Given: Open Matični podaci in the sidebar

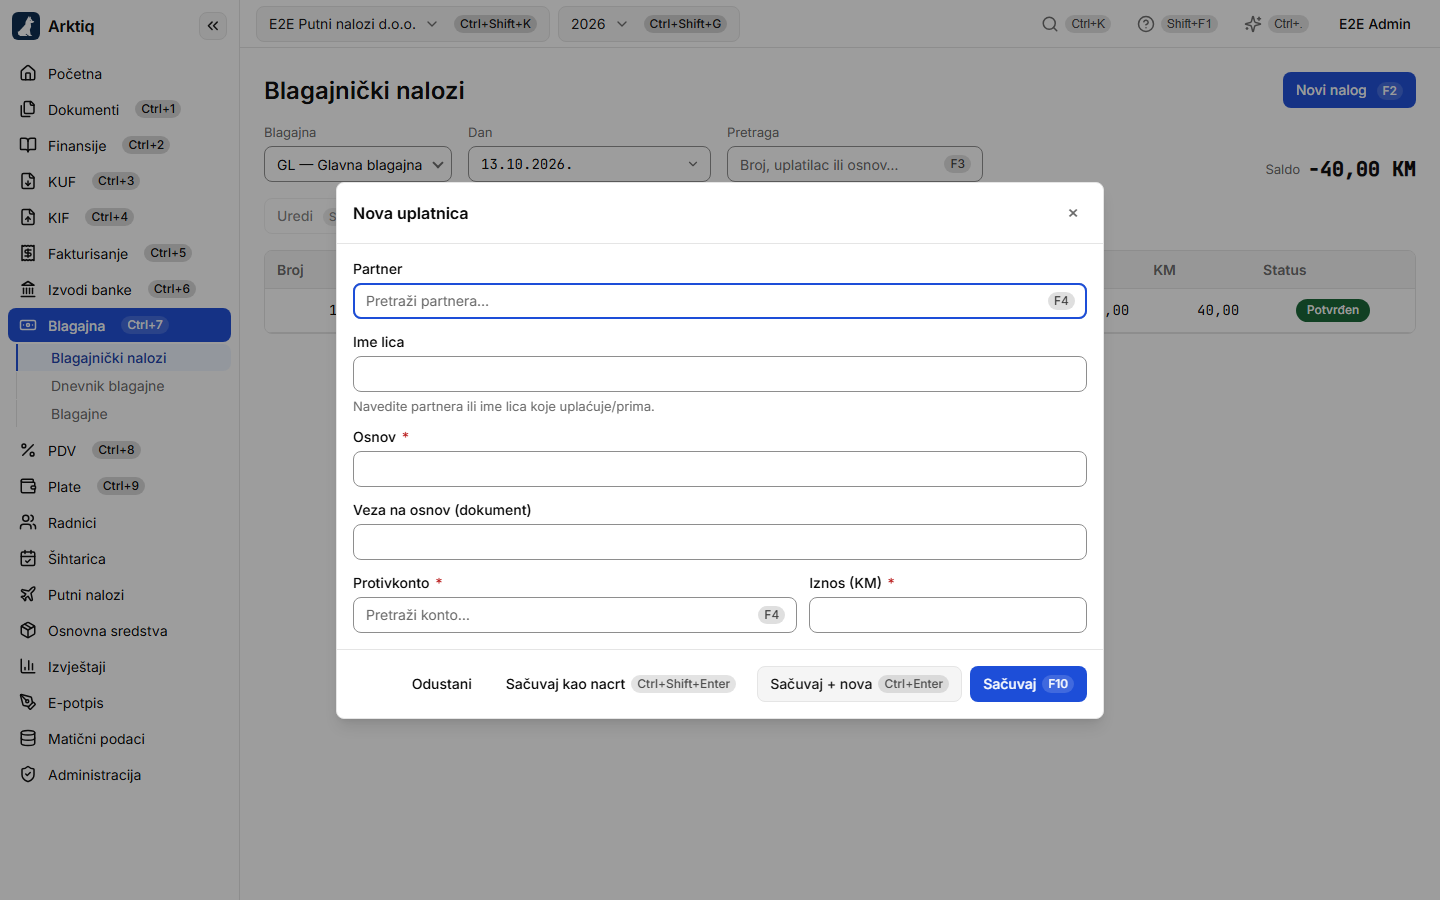Looking at the screenshot, I should [x=119, y=739].
